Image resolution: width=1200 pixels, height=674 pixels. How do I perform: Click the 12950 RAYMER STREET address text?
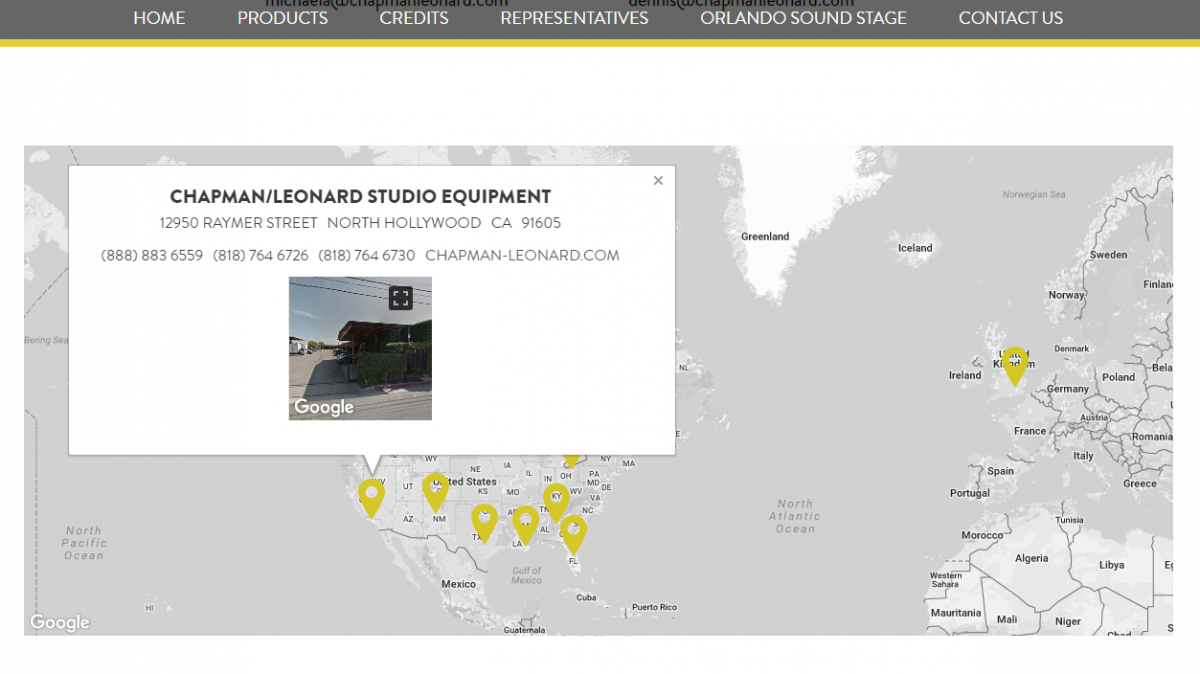pos(239,223)
